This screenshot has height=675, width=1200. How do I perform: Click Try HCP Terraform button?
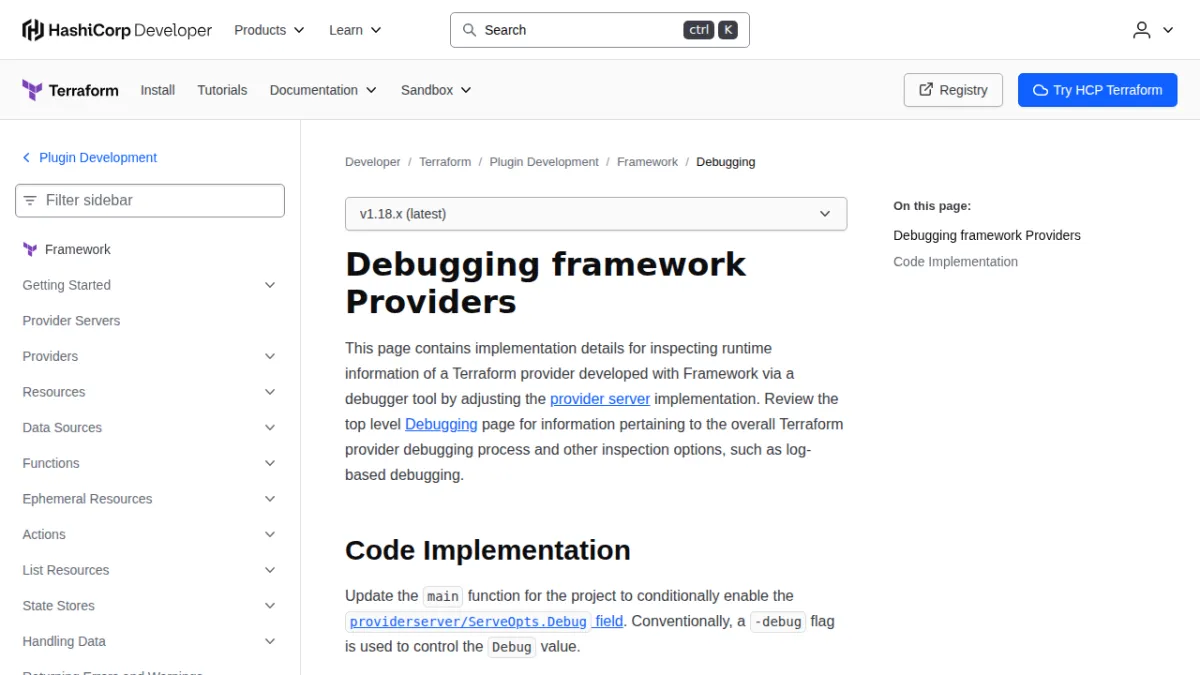[1098, 90]
